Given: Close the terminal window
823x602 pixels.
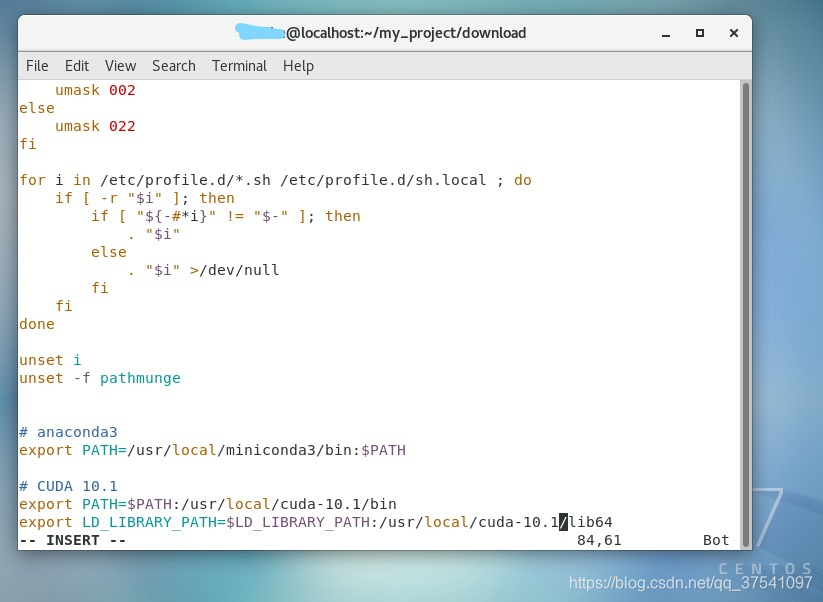Looking at the screenshot, I should 734,33.
